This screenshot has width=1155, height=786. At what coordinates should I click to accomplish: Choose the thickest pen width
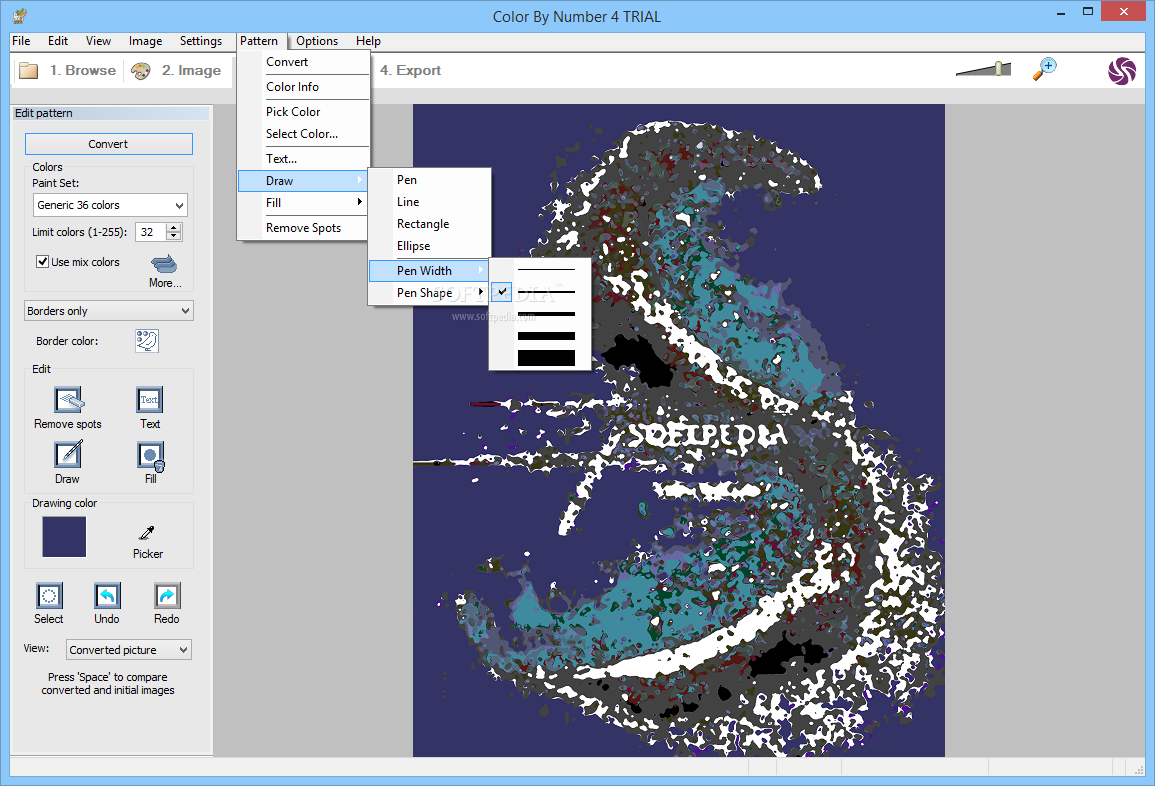tap(546, 358)
